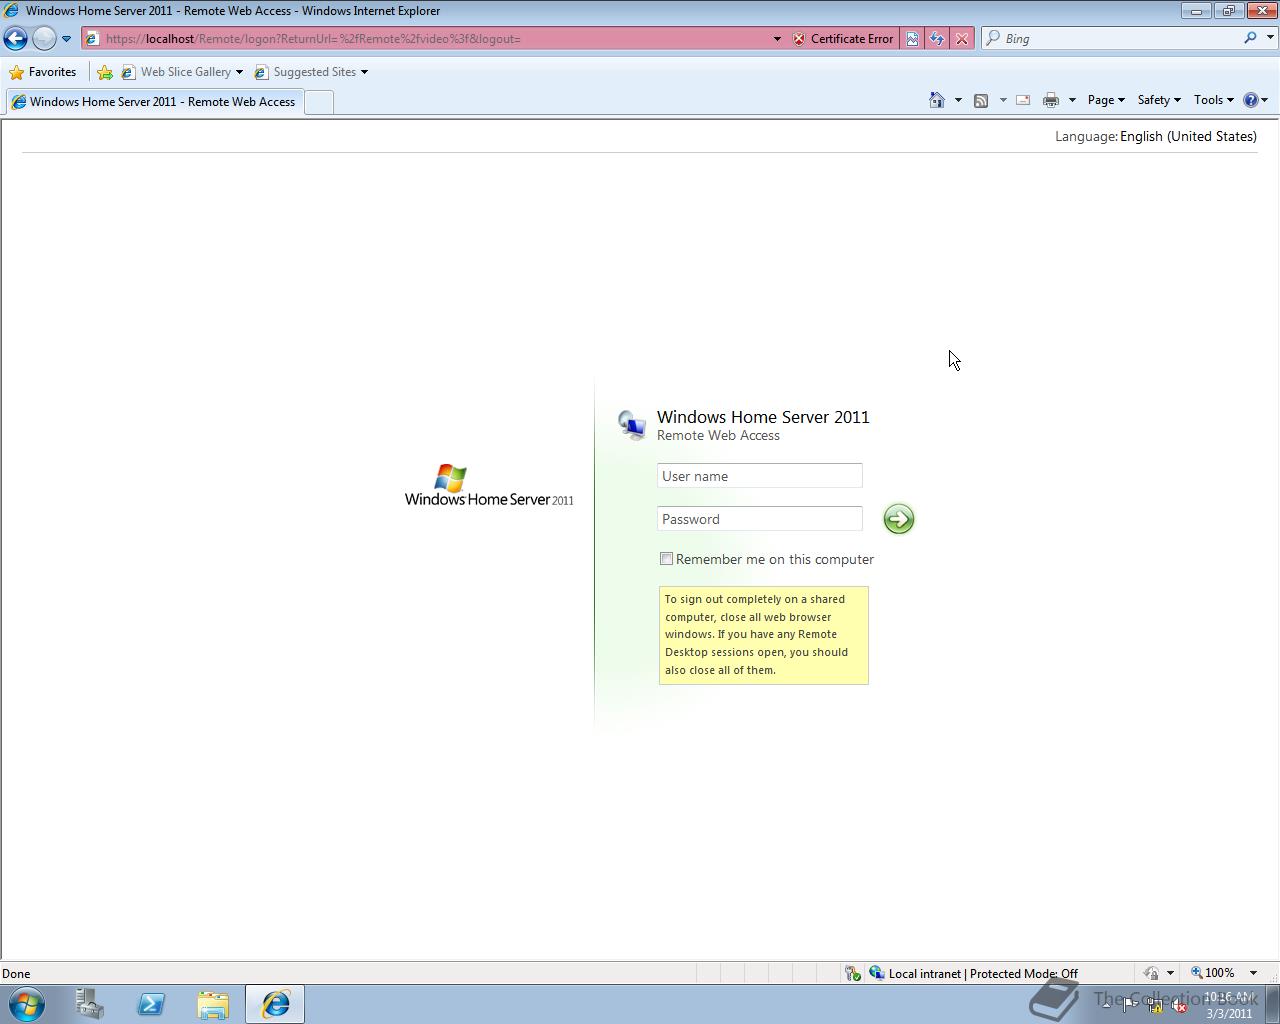Expand the Home button dropdown arrow
1280x1024 pixels.
958,100
